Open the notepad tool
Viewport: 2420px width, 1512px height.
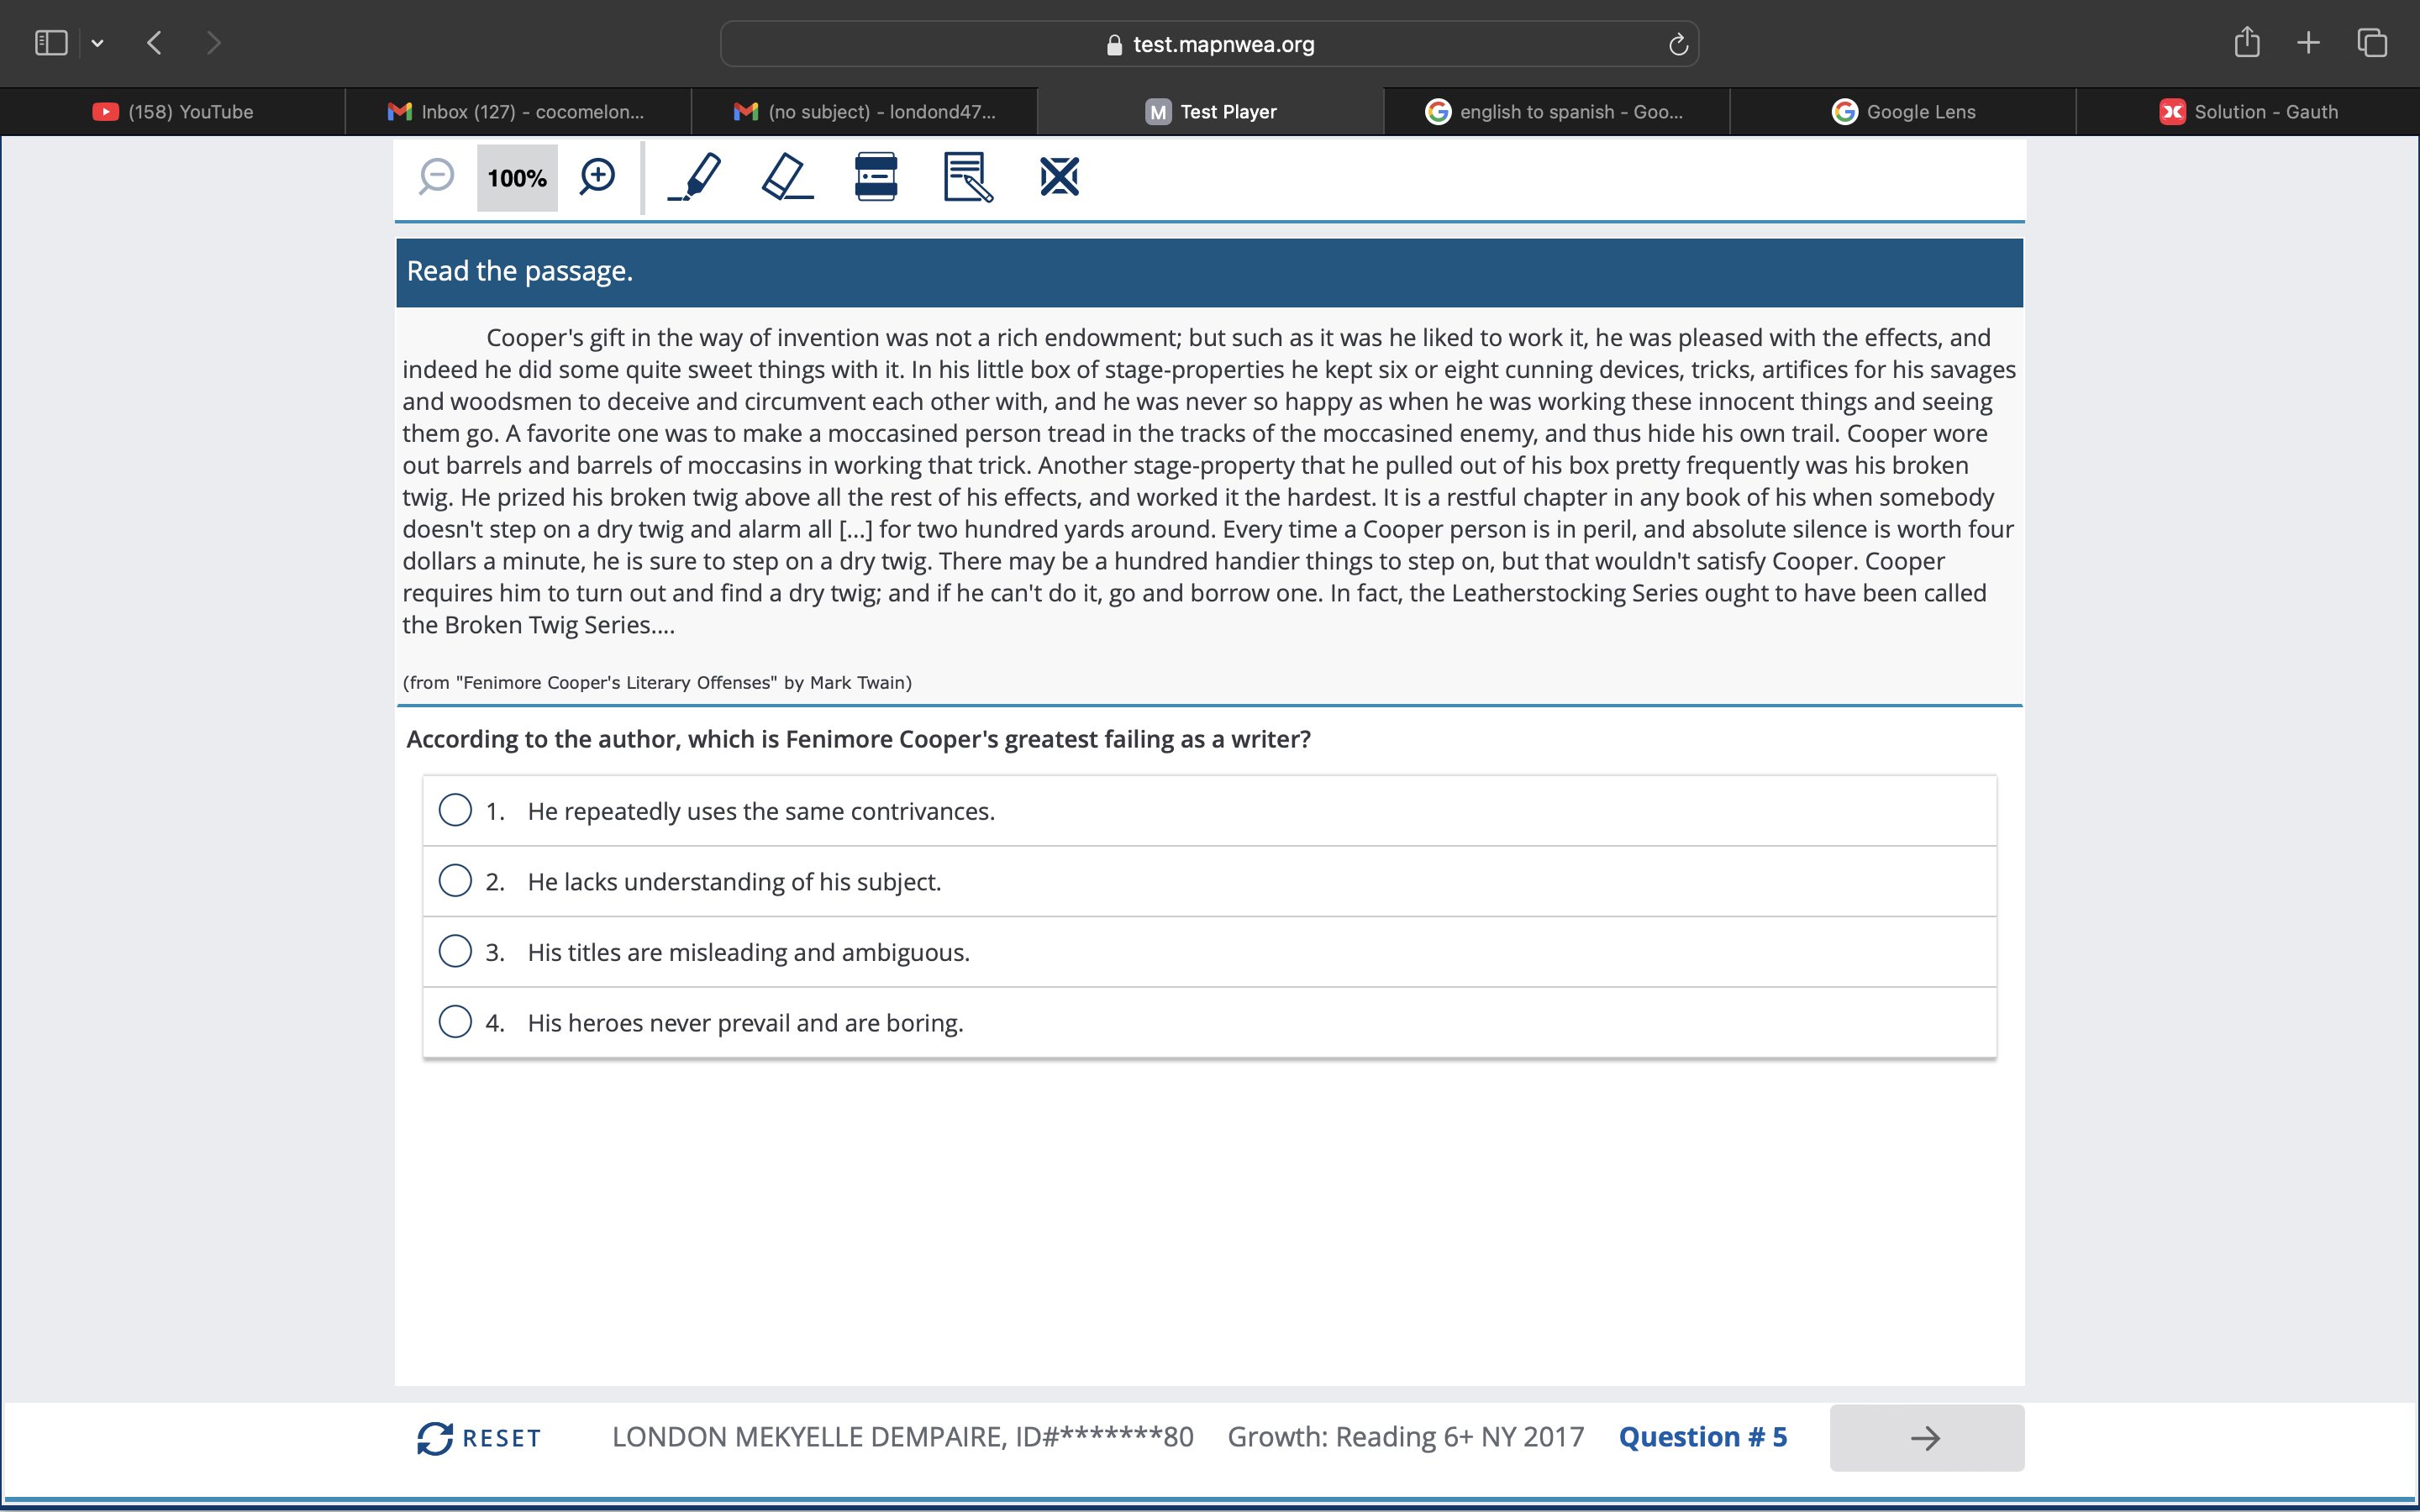coord(968,177)
